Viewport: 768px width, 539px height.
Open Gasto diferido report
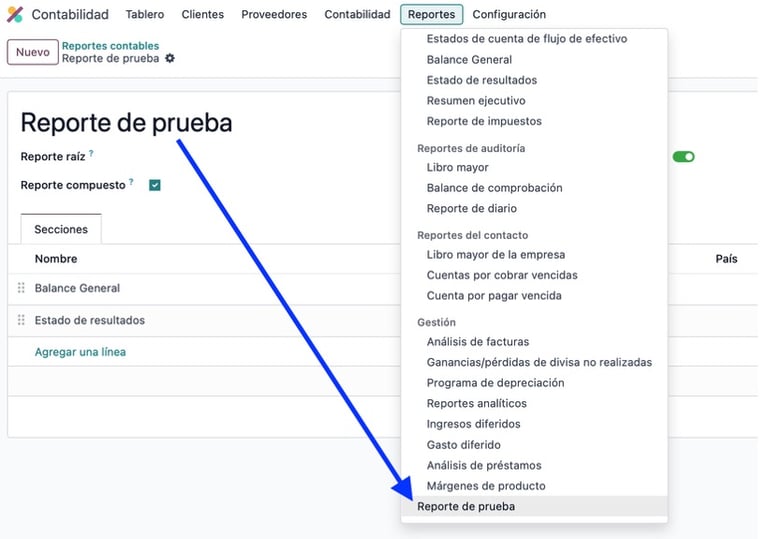[463, 444]
